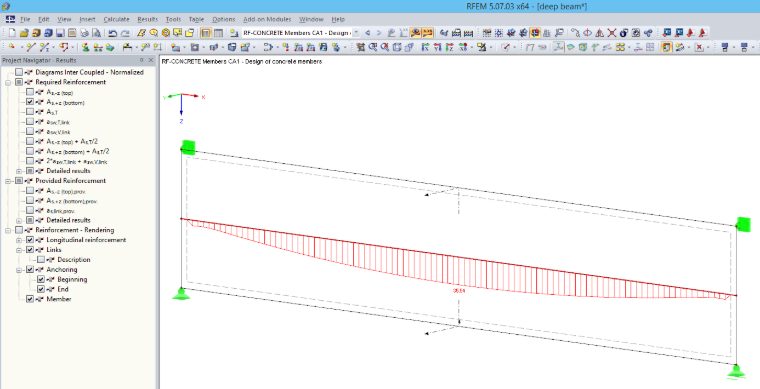Screen dimensions: 760x389
Task: Open the Add-on Modules menu
Action: (x=267, y=19)
